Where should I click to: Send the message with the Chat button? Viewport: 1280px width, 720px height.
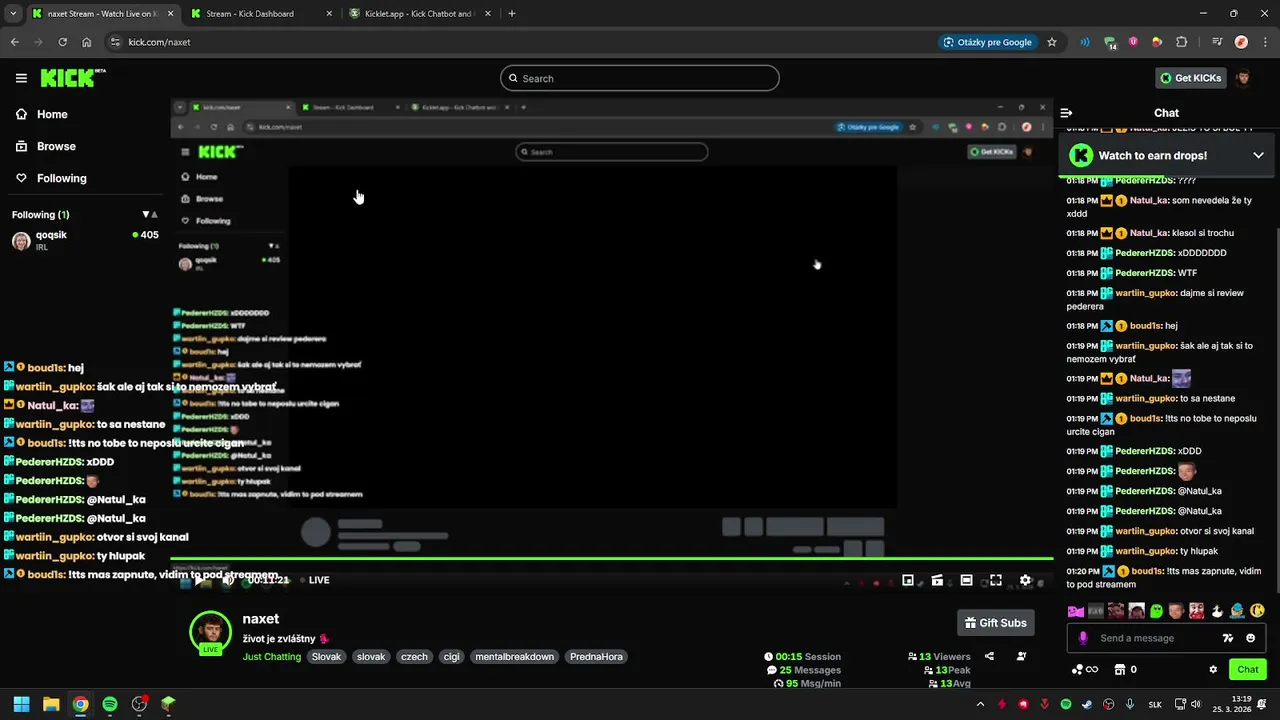(1248, 669)
